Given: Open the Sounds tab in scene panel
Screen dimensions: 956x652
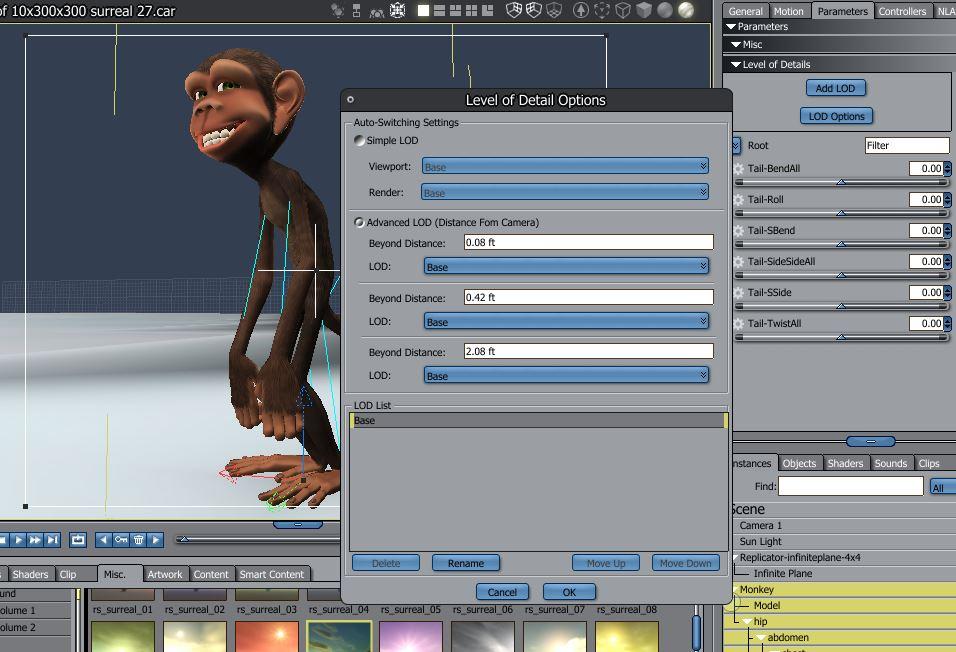Looking at the screenshot, I should coord(890,464).
